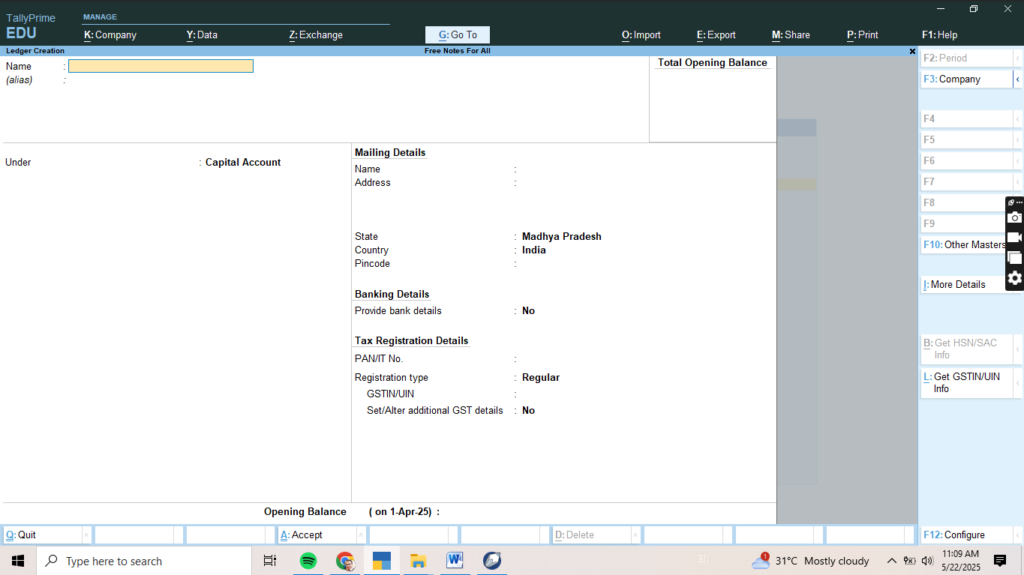Click the small arrow beside A: Accept
This screenshot has height=575, width=1024.
click(360, 535)
